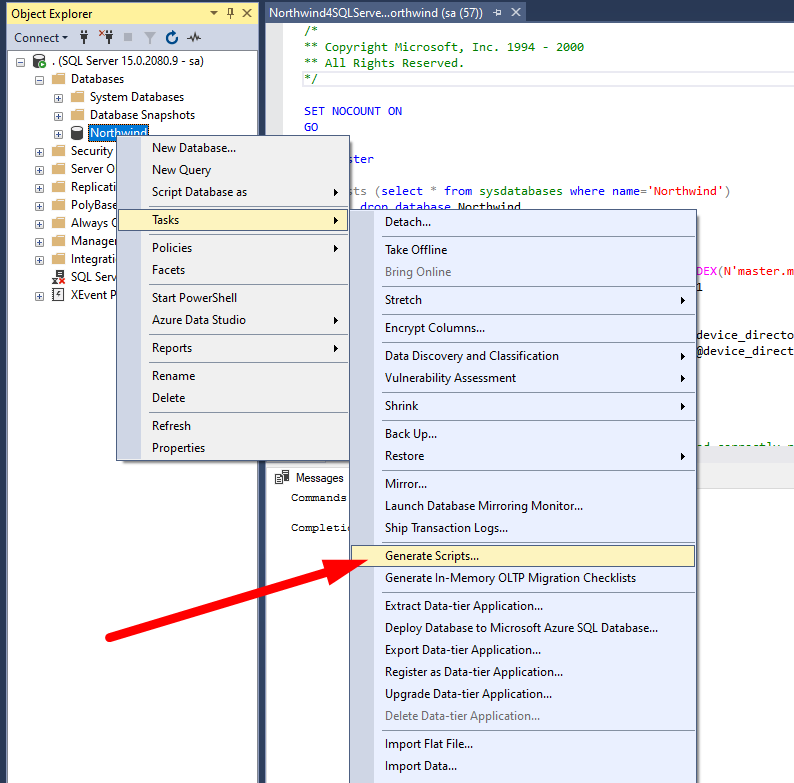Collapse the Databases folder node
The width and height of the screenshot is (794, 783).
point(39,79)
